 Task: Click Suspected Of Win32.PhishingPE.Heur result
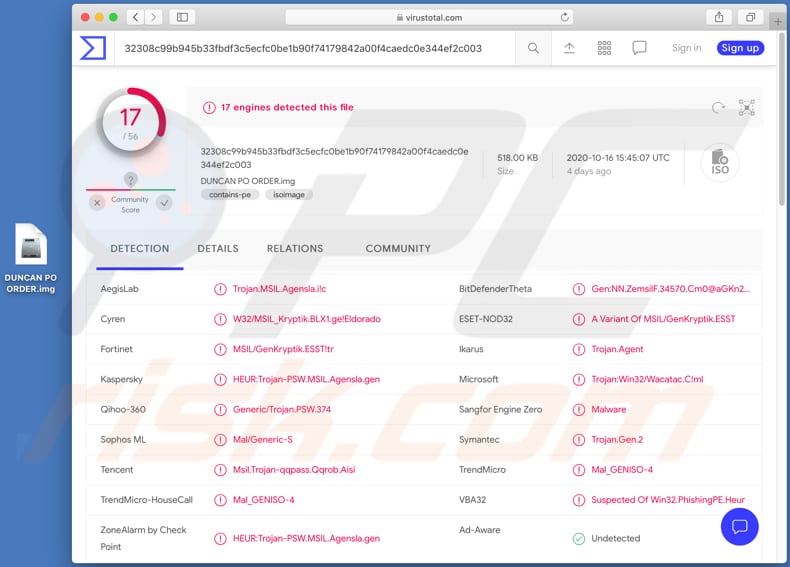(668, 500)
